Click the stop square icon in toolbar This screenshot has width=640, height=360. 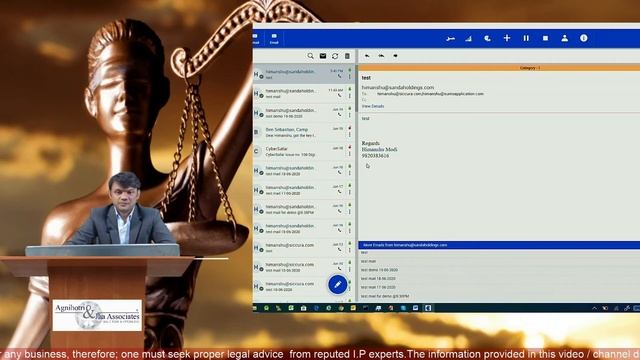(545, 38)
